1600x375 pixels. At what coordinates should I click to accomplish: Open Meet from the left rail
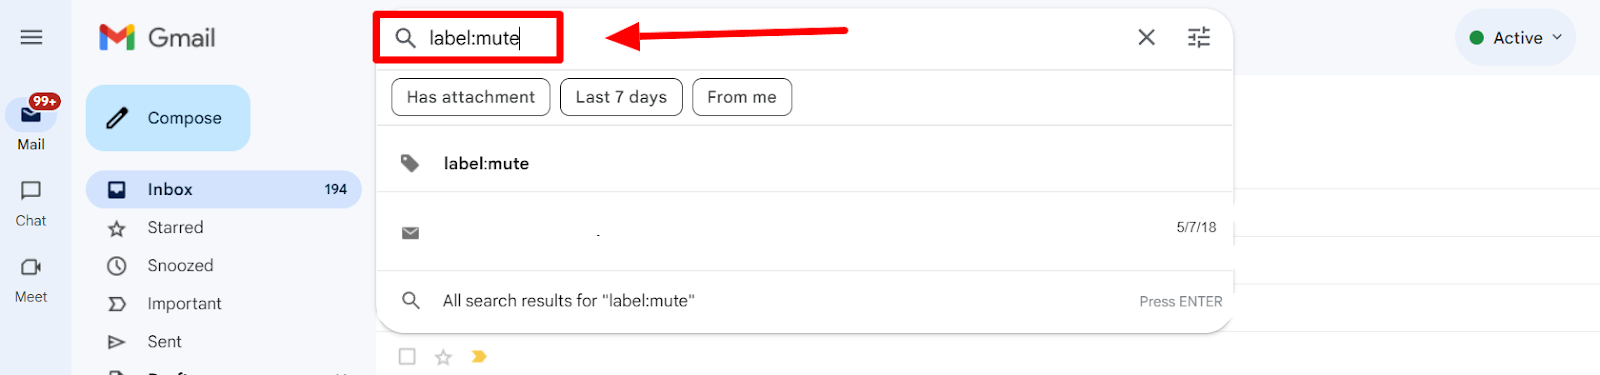pos(31,280)
